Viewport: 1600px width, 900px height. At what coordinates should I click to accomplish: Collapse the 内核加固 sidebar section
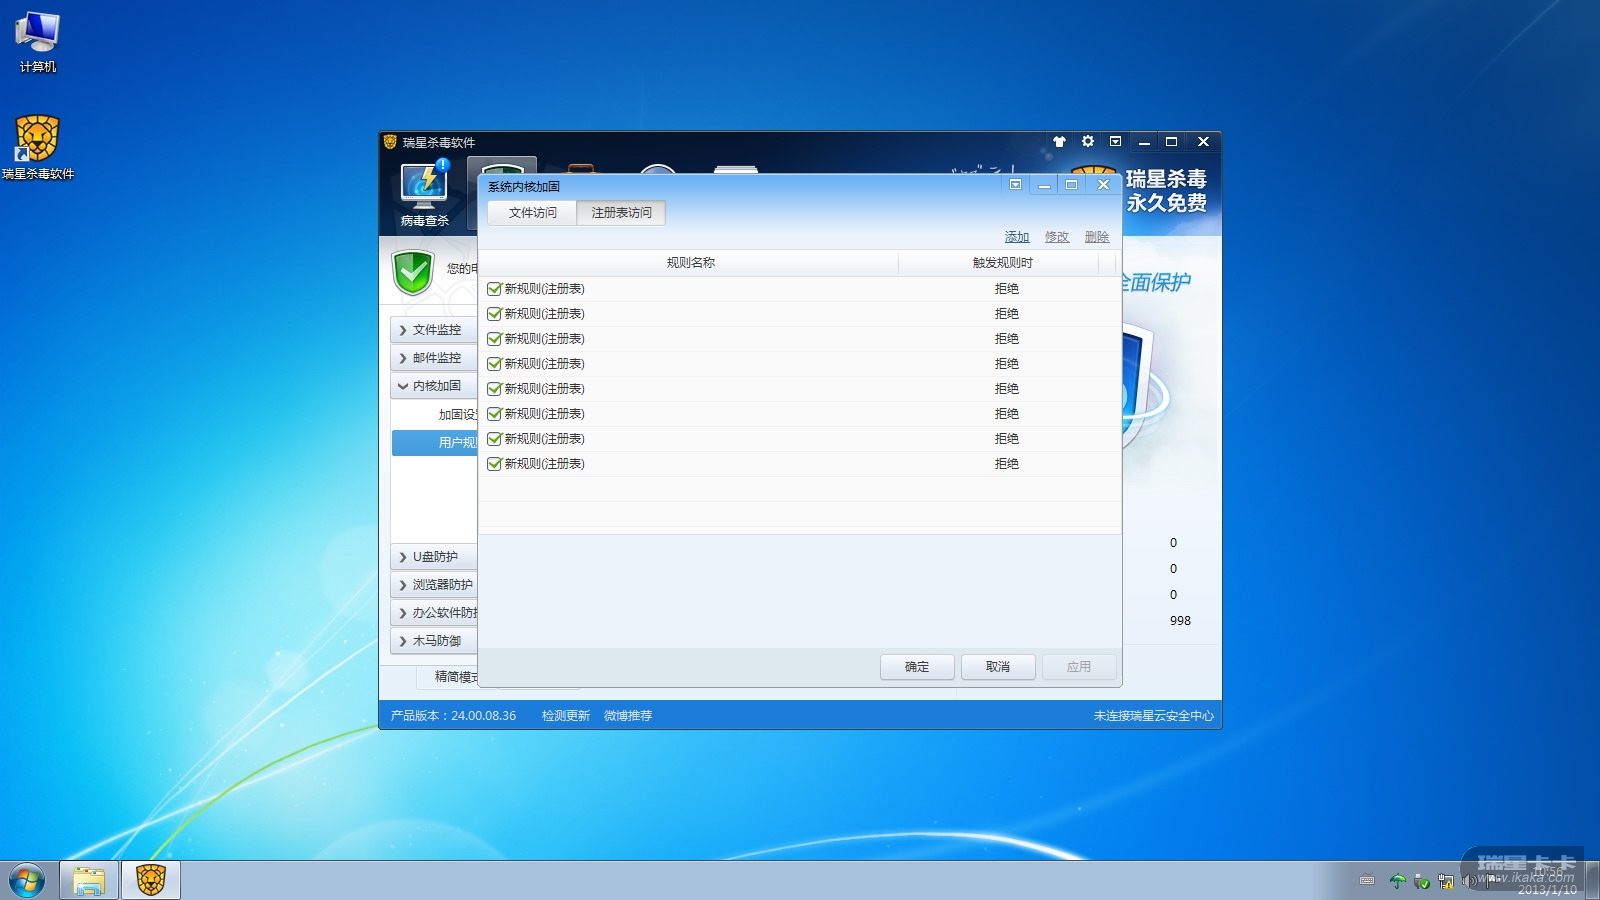click(x=434, y=386)
